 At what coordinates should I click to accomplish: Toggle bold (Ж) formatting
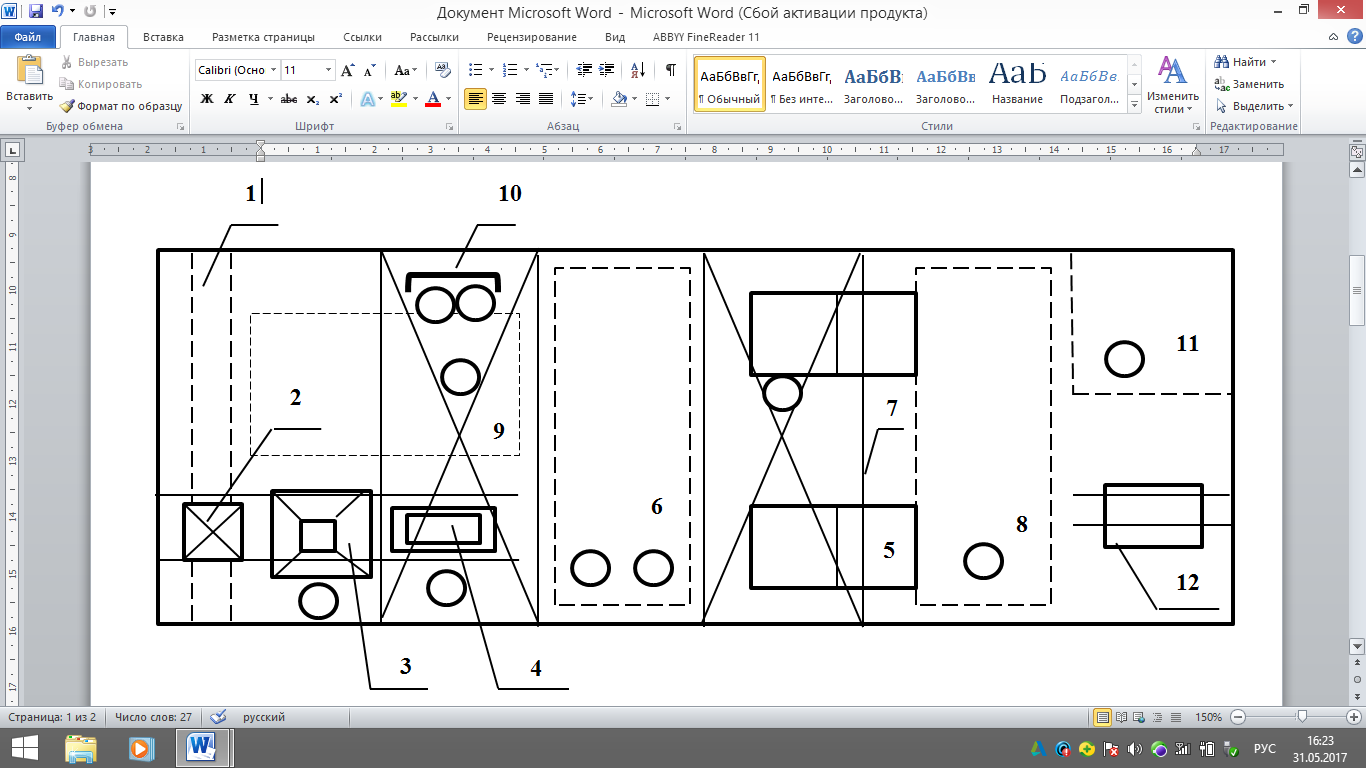[x=207, y=99]
